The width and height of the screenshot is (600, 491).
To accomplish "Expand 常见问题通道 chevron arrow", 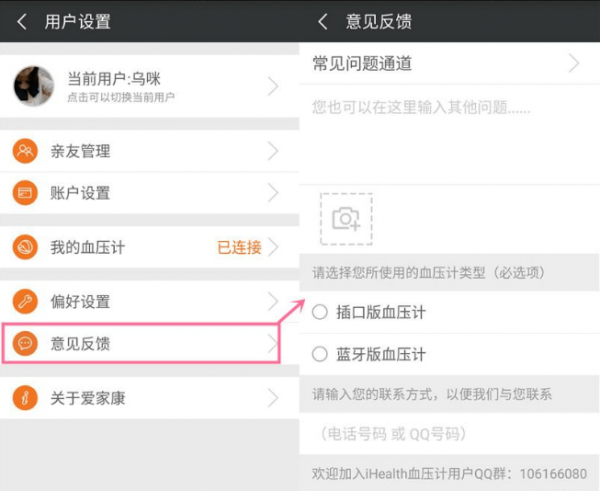I will tap(574, 64).
